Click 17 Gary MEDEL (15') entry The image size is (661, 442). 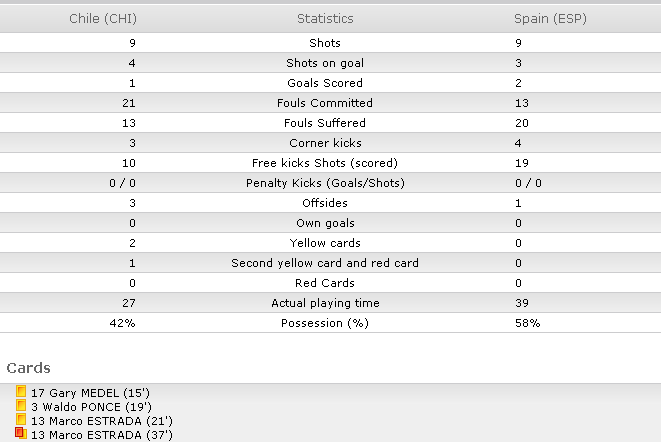(90, 393)
